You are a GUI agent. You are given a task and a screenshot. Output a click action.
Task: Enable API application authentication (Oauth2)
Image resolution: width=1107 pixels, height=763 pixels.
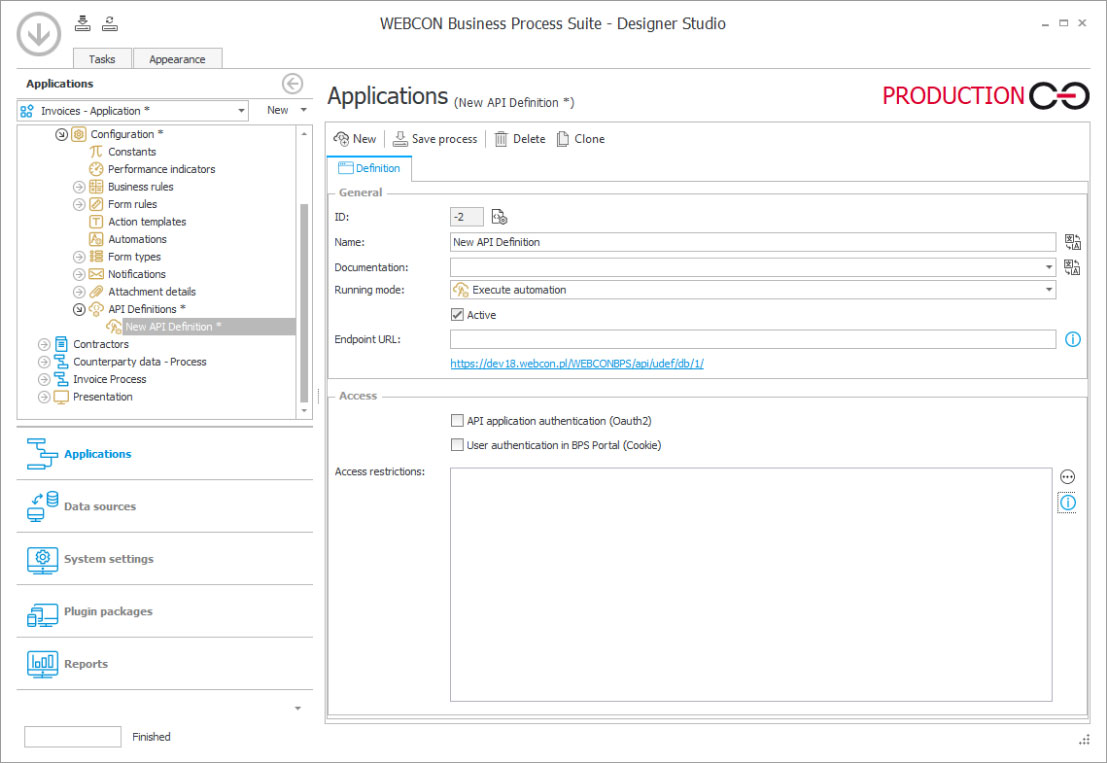(457, 421)
